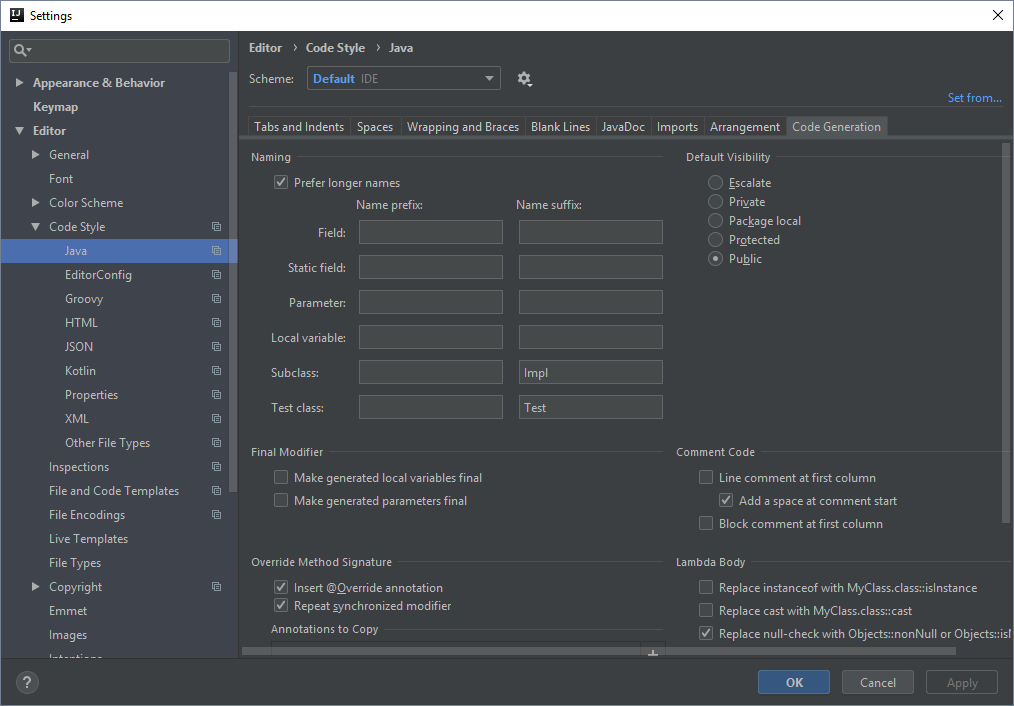
Task: Click the icon next to Properties code style
Action: point(216,394)
